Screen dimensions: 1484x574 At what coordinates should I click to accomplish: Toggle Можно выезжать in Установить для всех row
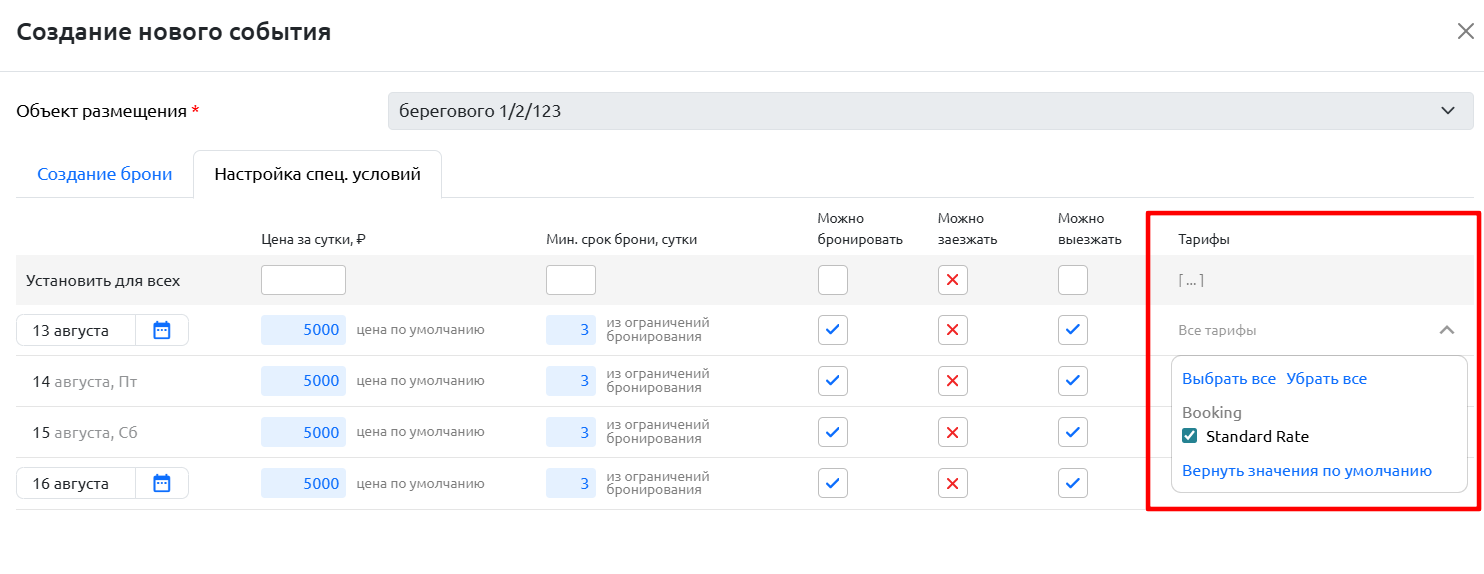(1073, 280)
